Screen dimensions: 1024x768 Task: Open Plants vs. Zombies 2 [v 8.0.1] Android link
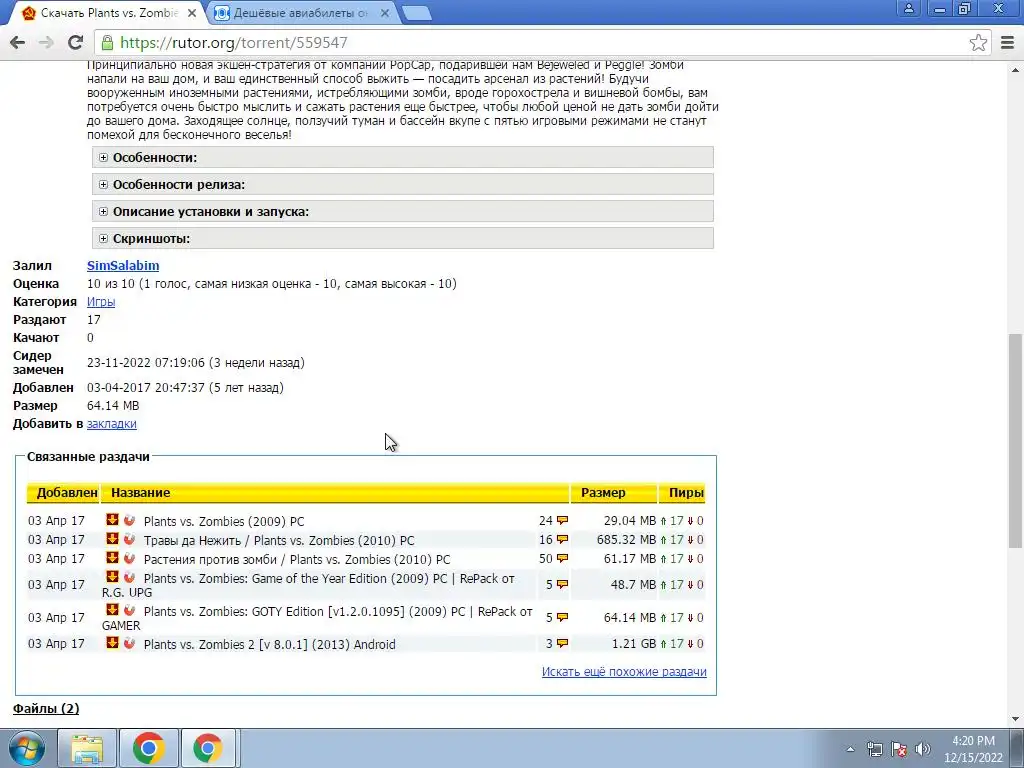tap(270, 645)
